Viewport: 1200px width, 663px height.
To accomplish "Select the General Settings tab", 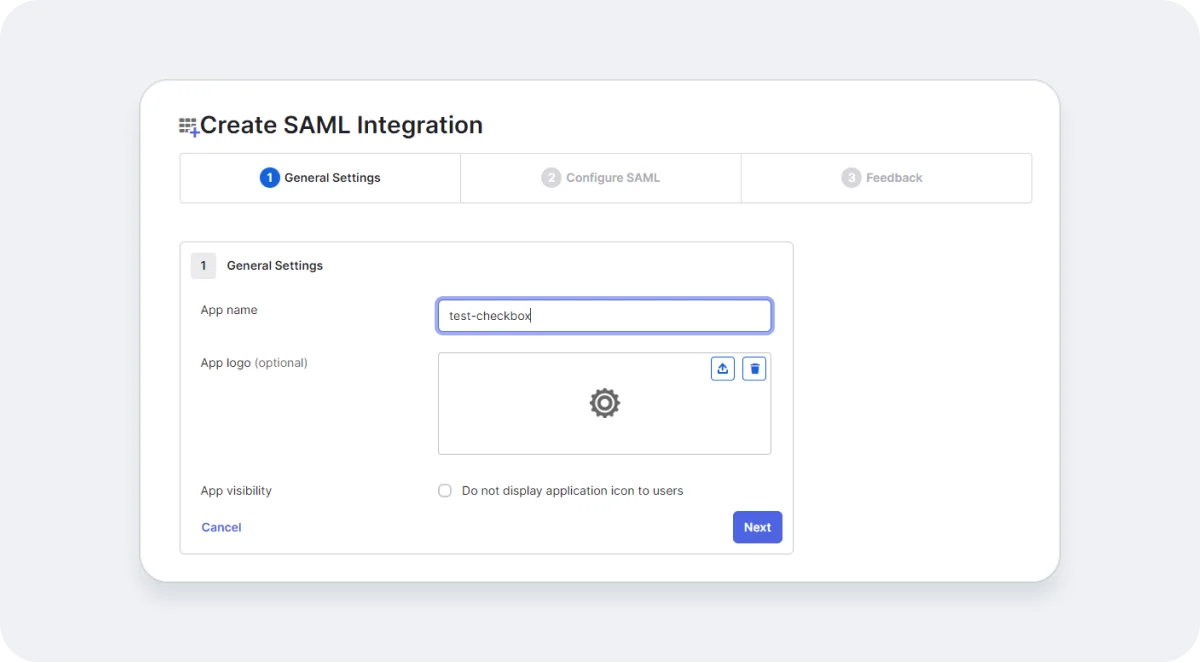I will click(320, 177).
